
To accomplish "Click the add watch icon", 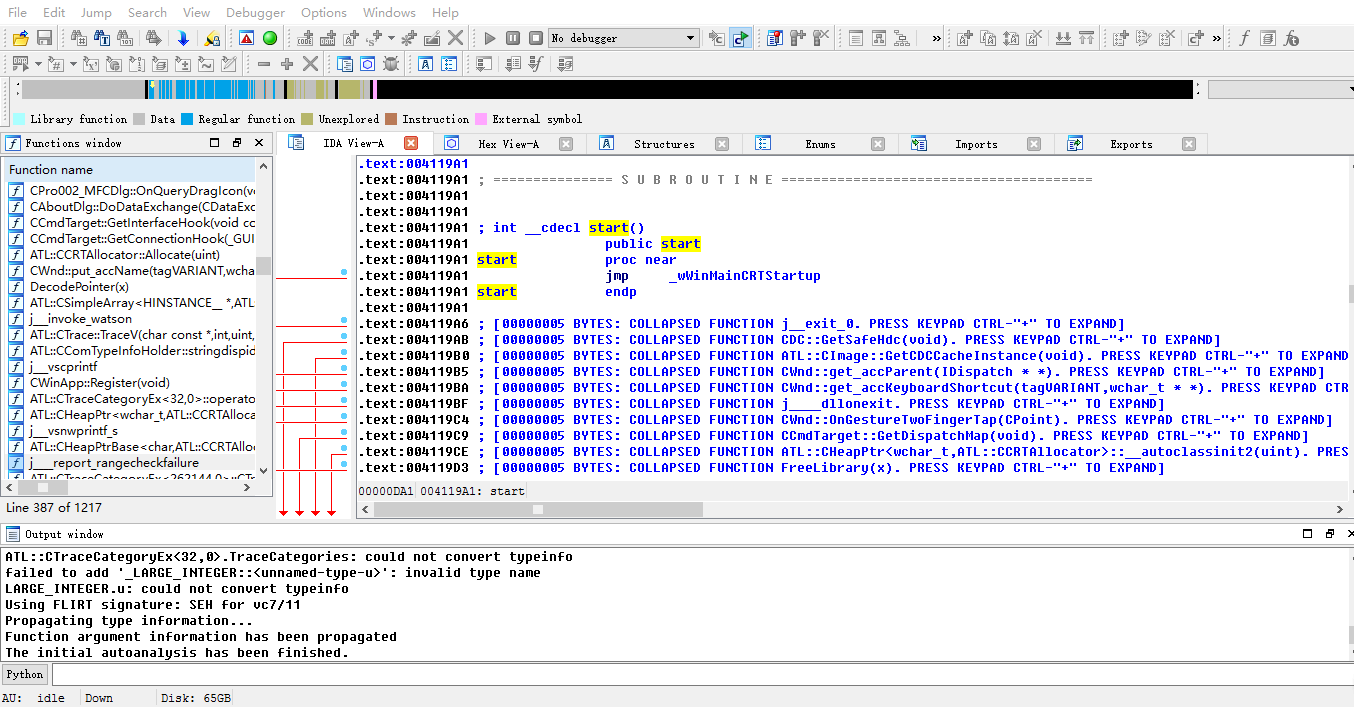I will click(x=798, y=38).
